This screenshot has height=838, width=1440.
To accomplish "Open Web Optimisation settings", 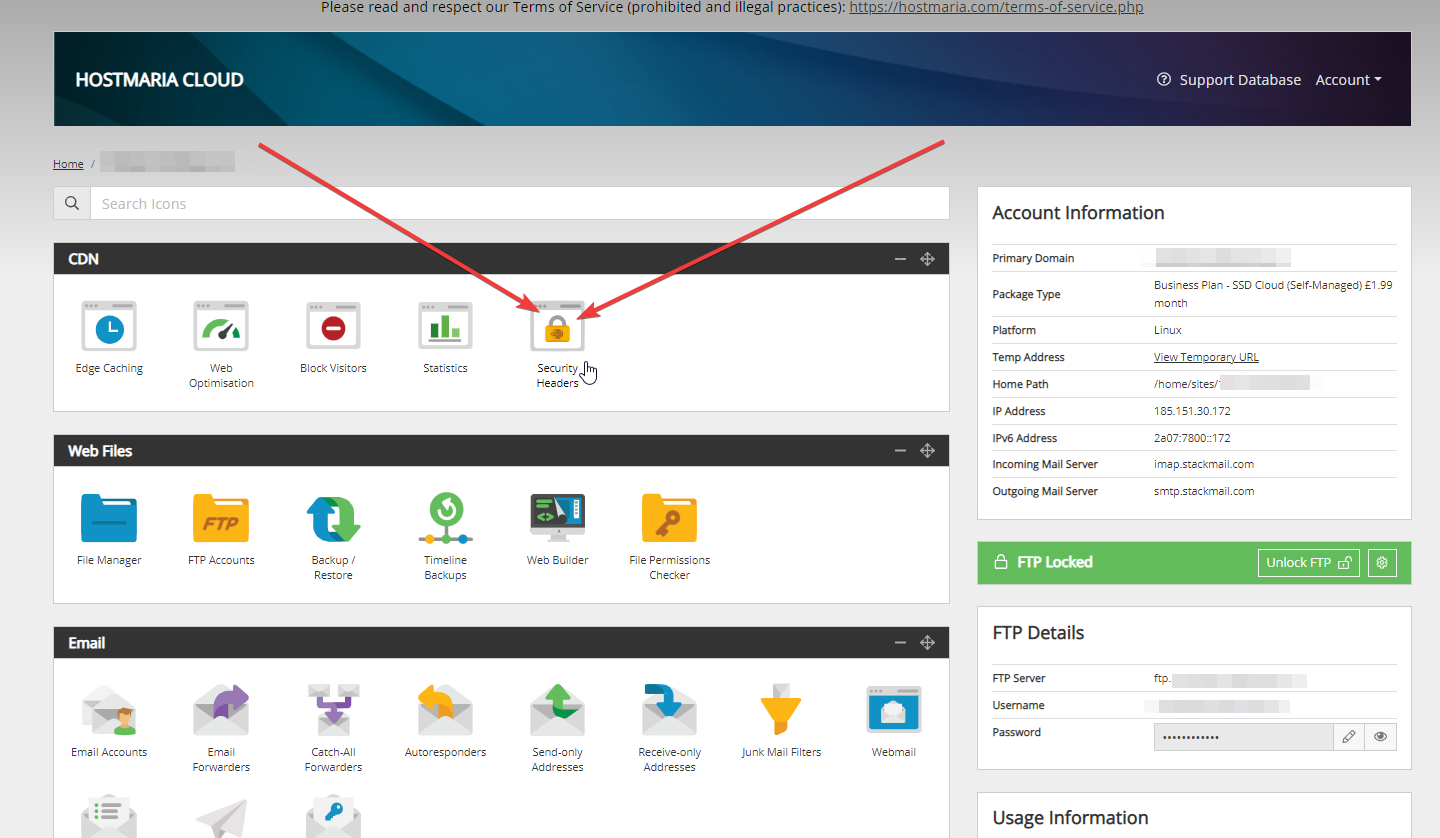I will click(221, 327).
